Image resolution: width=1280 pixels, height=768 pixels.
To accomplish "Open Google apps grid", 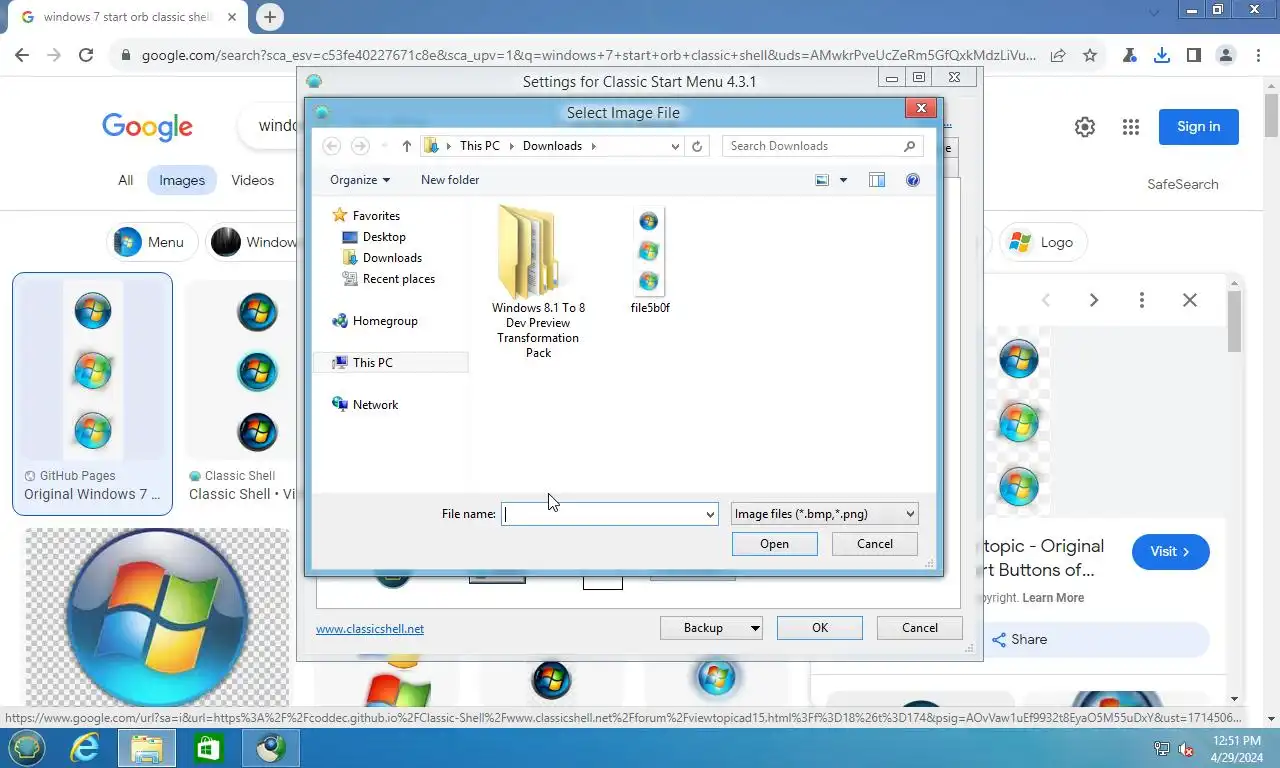I will (x=1131, y=127).
